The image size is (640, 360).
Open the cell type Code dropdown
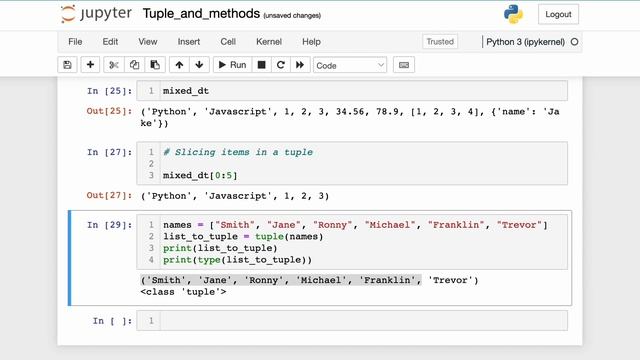click(x=350, y=65)
